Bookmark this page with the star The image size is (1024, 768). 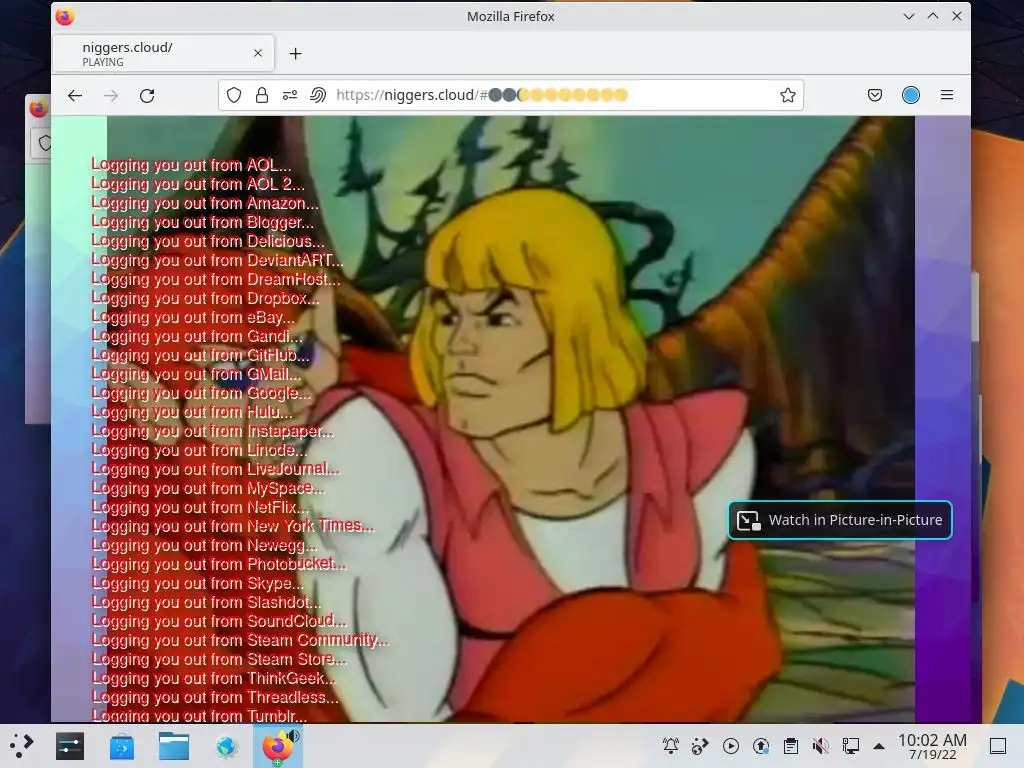pyautogui.click(x=788, y=95)
